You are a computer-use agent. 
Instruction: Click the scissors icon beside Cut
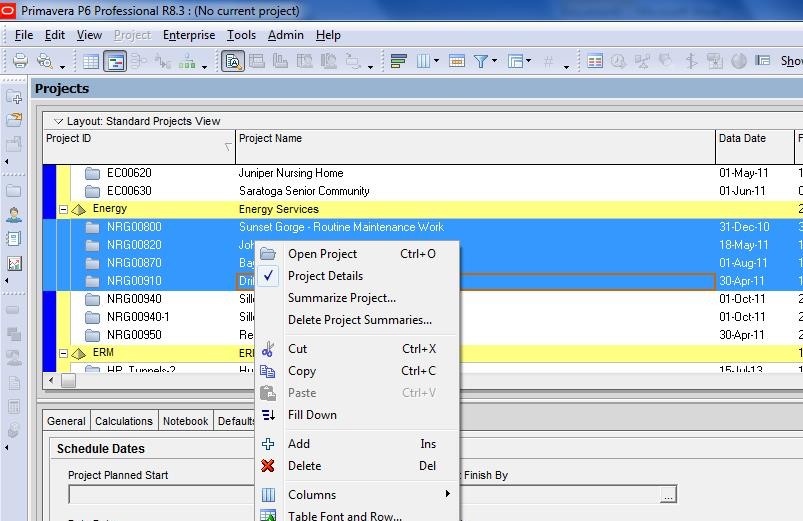pos(268,349)
